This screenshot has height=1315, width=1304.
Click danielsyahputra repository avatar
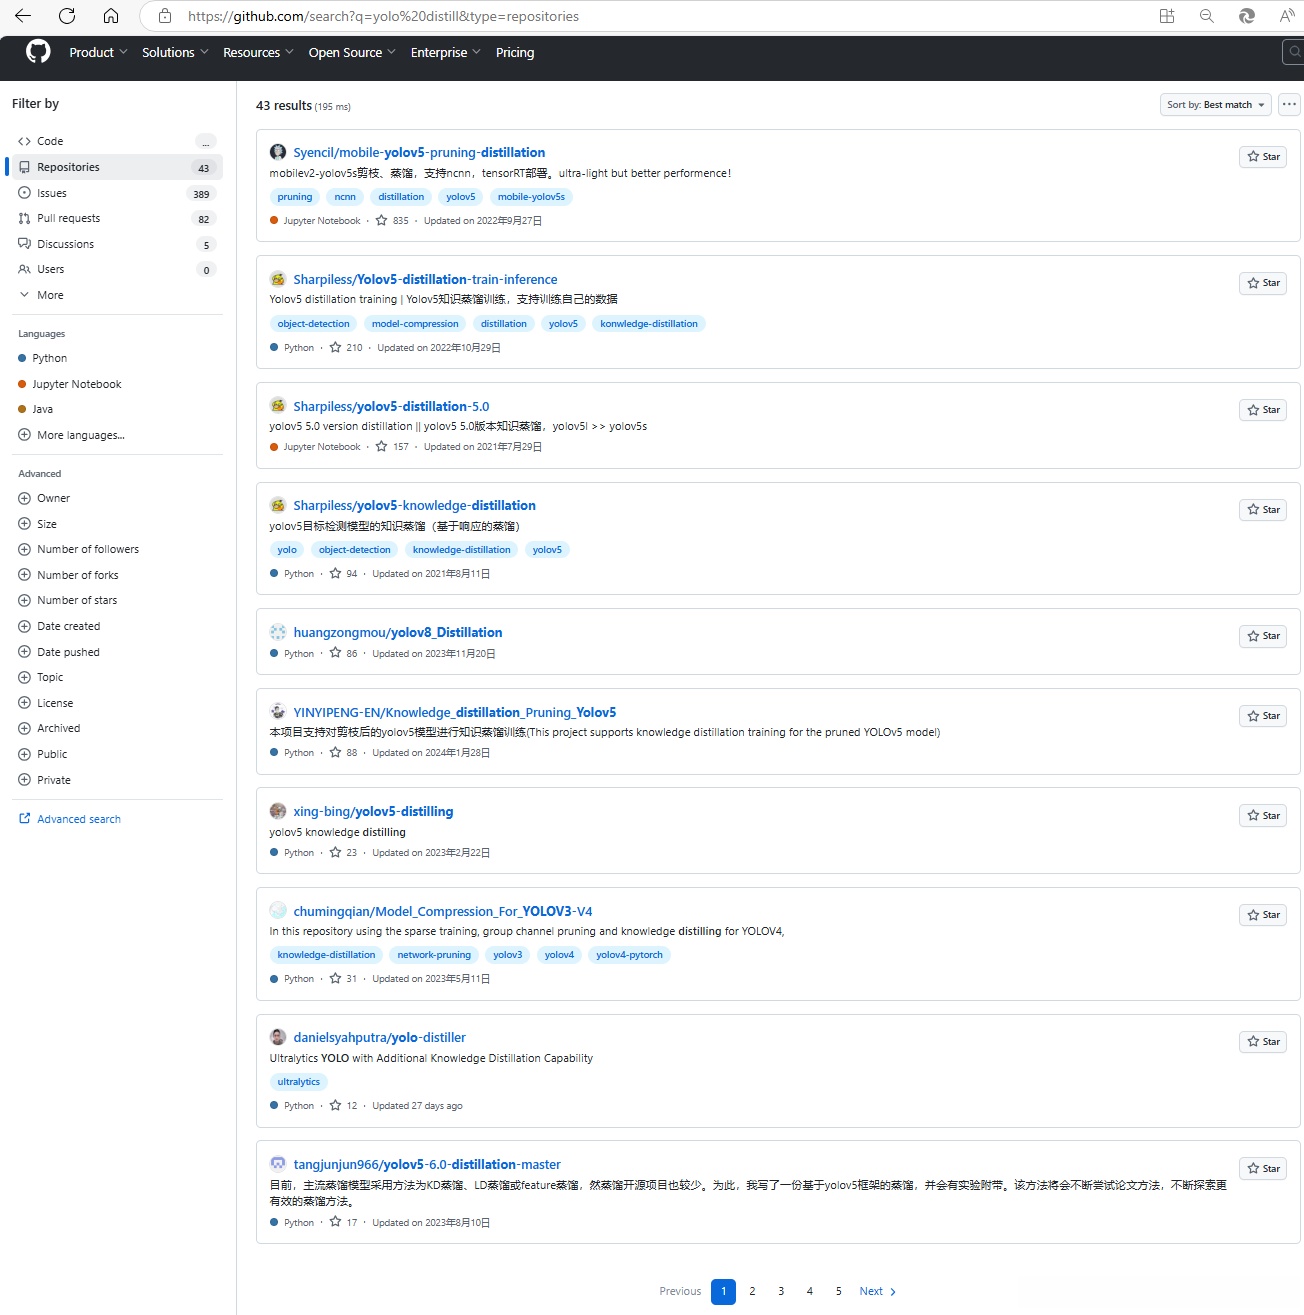[278, 1037]
